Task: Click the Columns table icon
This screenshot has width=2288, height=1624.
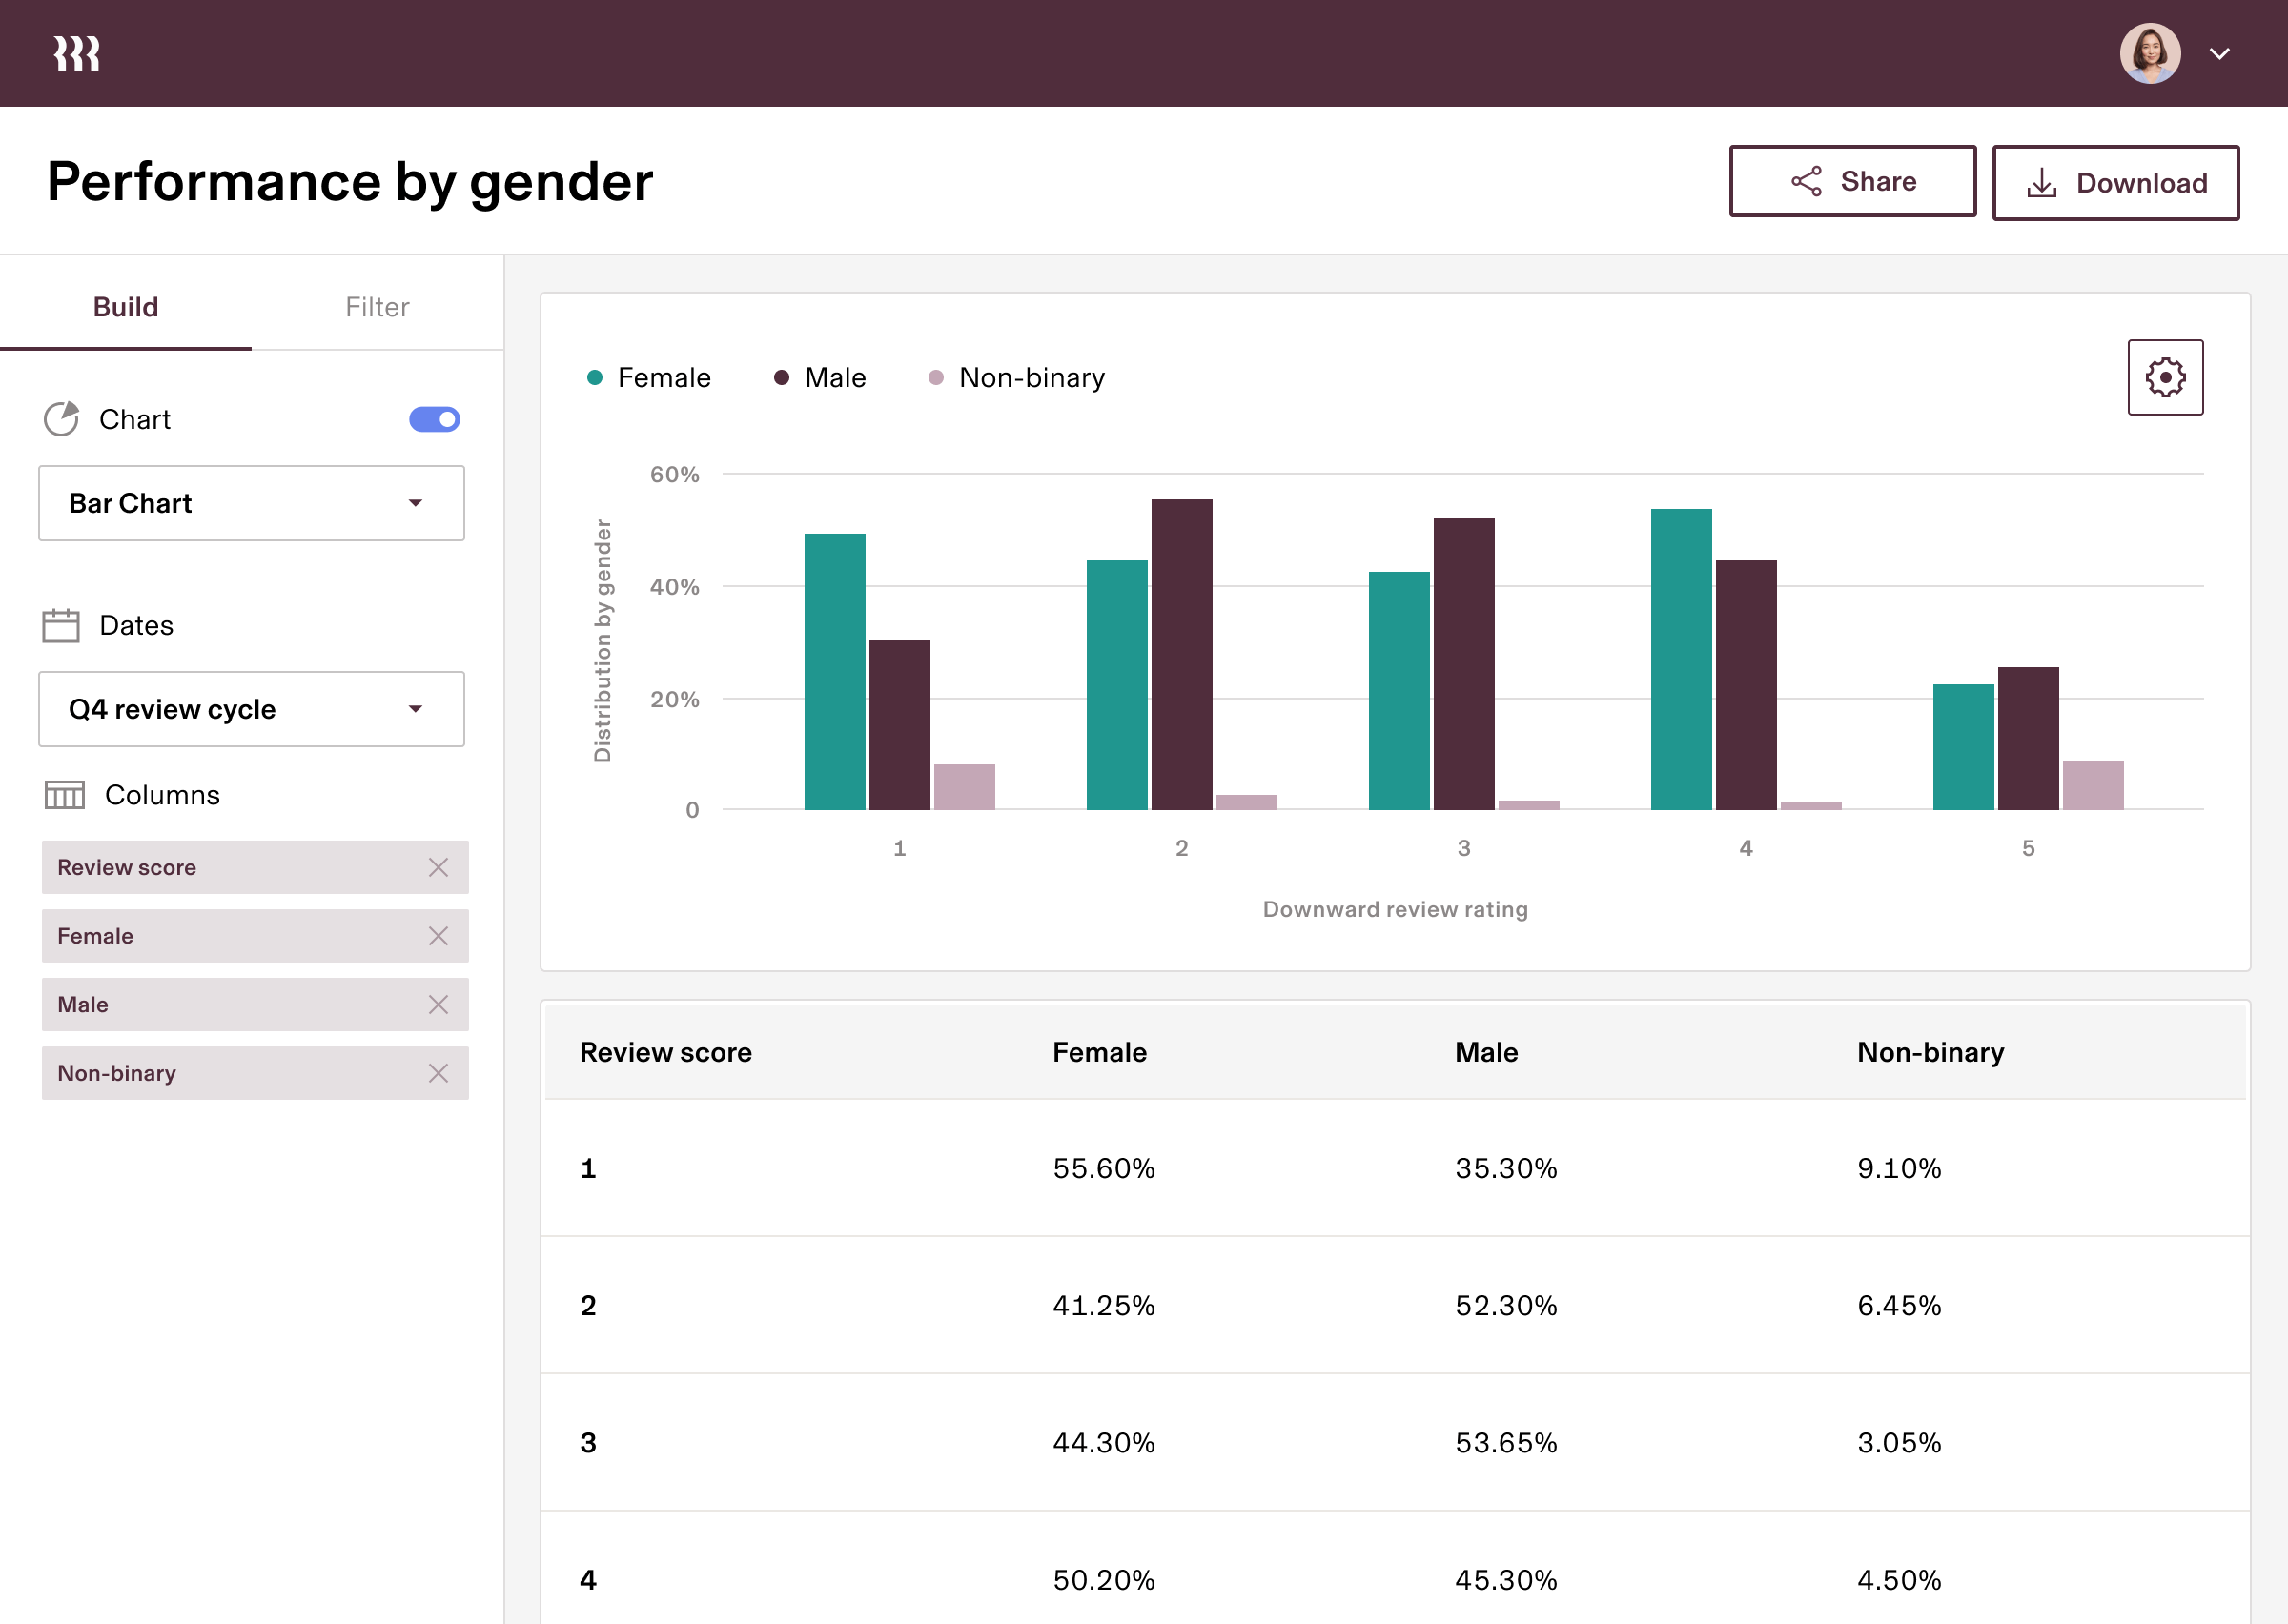Action: (65, 795)
